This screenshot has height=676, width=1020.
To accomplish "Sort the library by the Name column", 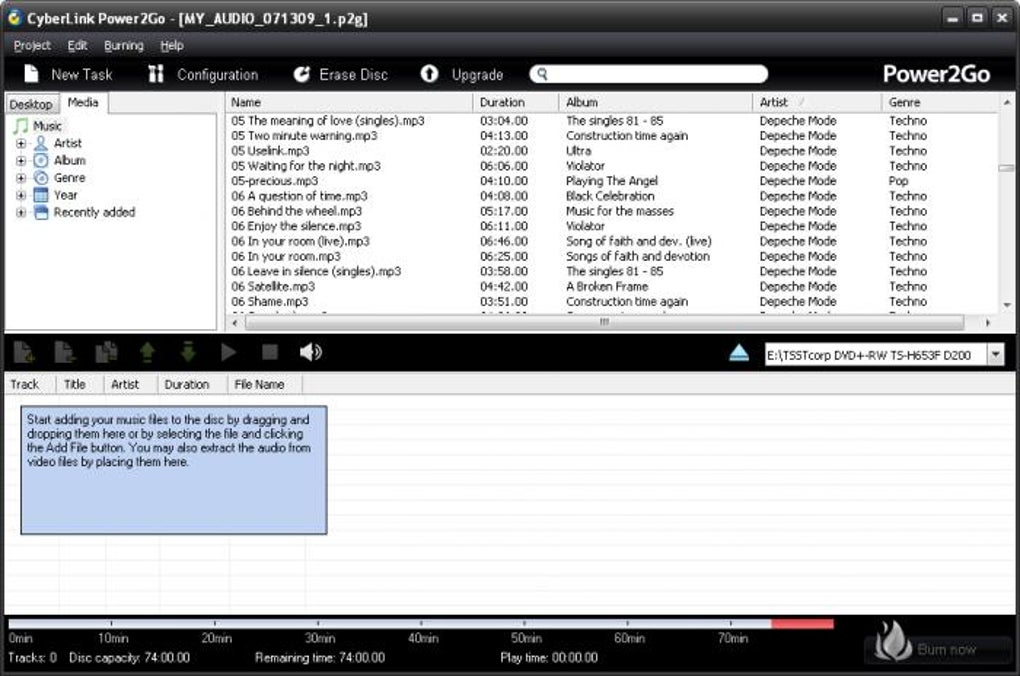I will [x=349, y=102].
